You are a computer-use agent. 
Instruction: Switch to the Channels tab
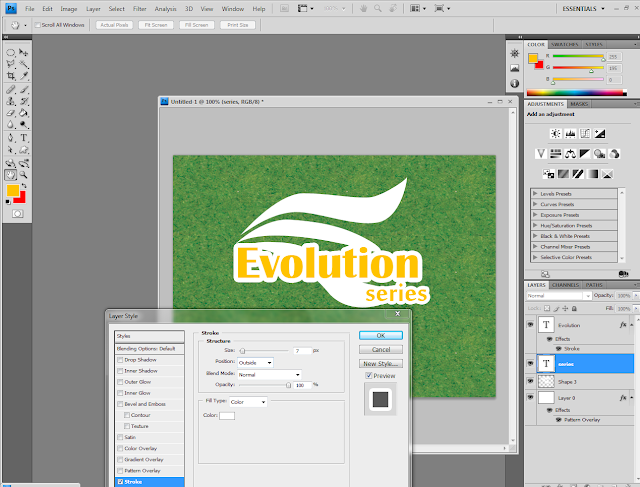[565, 285]
